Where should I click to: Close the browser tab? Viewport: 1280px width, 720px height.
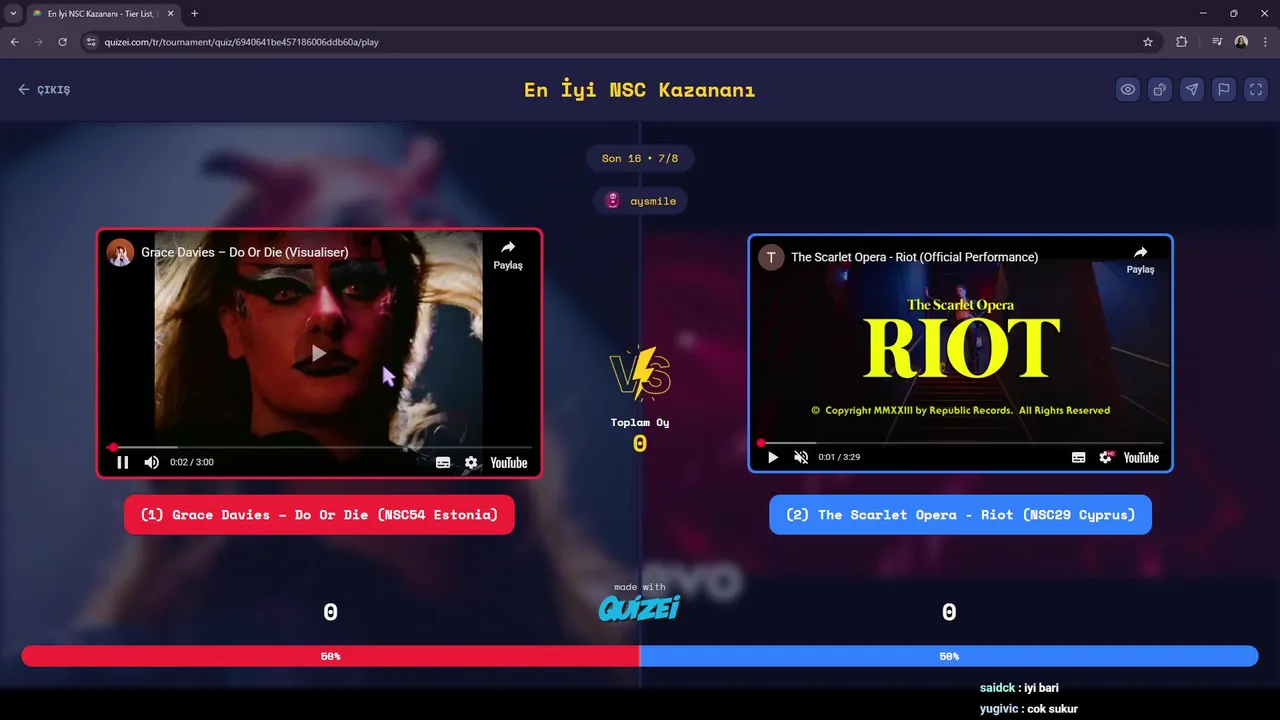(x=173, y=14)
